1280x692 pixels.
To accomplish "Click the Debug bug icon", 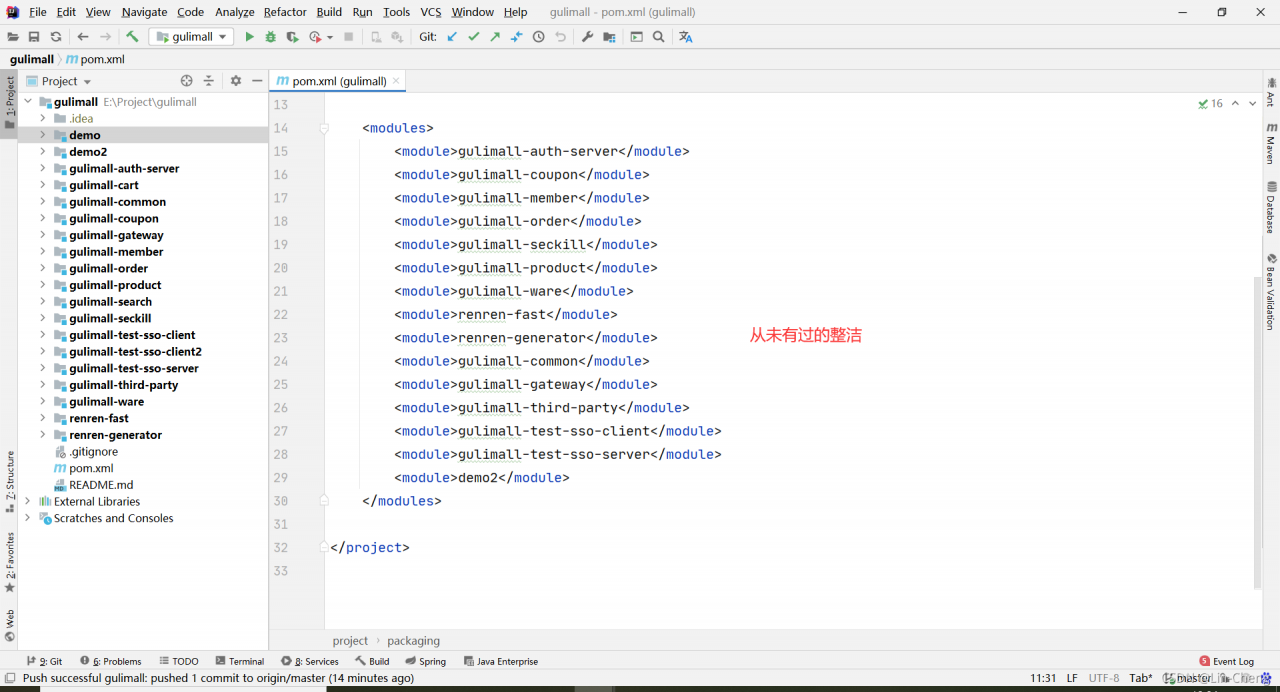I will click(271, 37).
